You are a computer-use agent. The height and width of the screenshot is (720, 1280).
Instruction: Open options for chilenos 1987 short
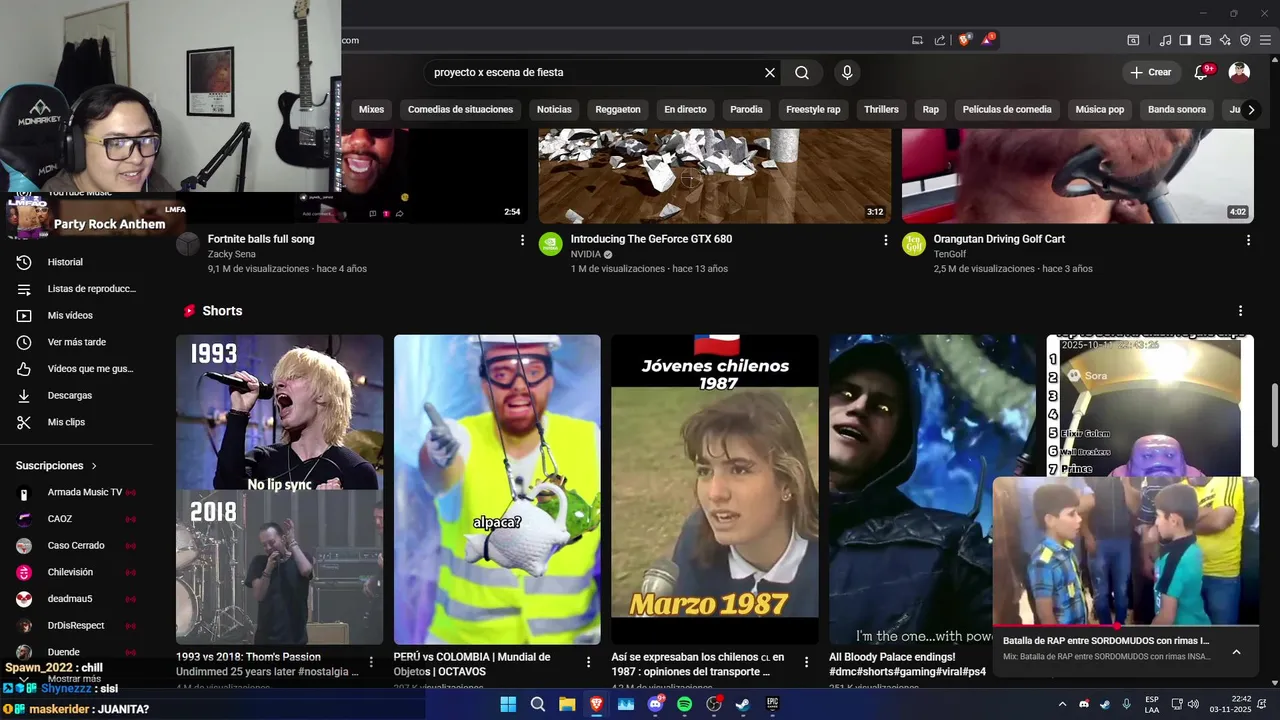tap(806, 662)
